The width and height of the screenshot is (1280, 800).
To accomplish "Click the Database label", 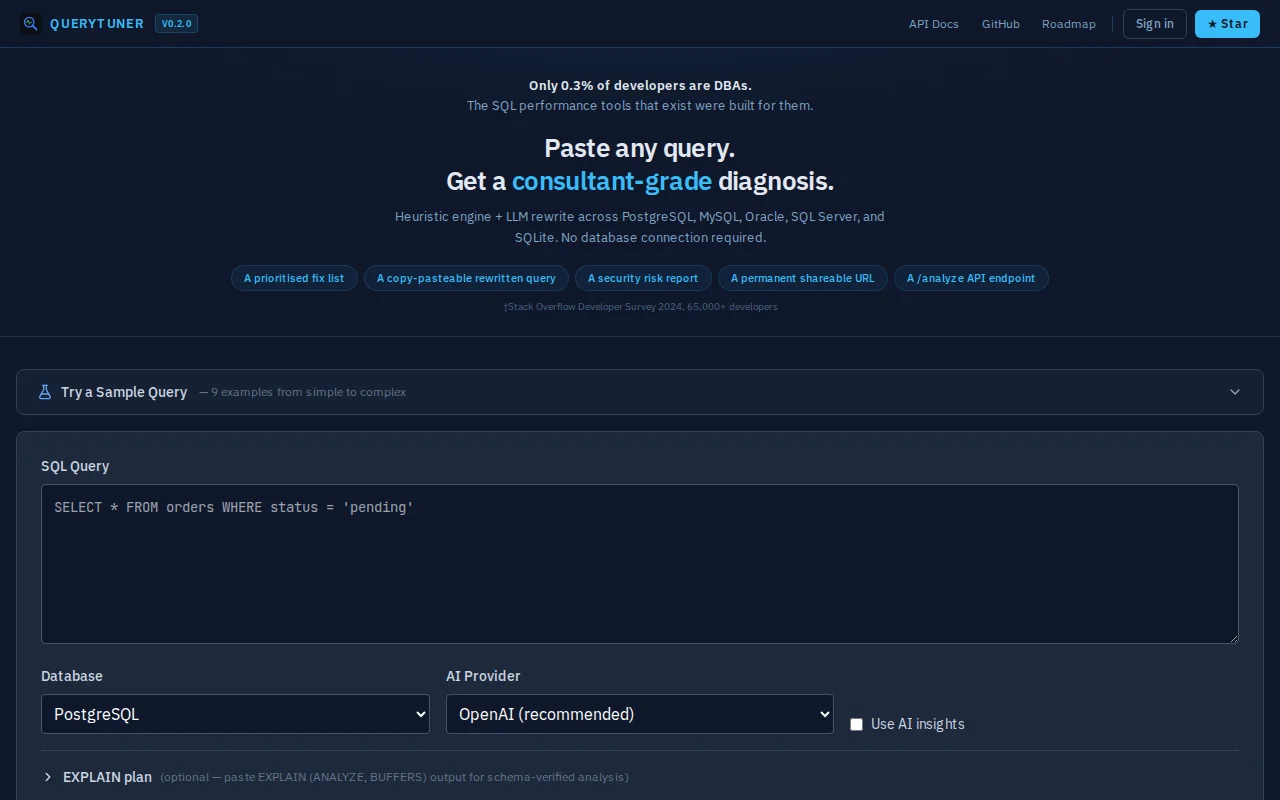I will [x=72, y=676].
